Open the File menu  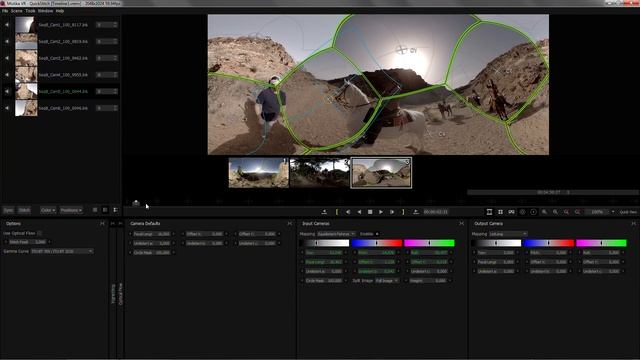5,11
